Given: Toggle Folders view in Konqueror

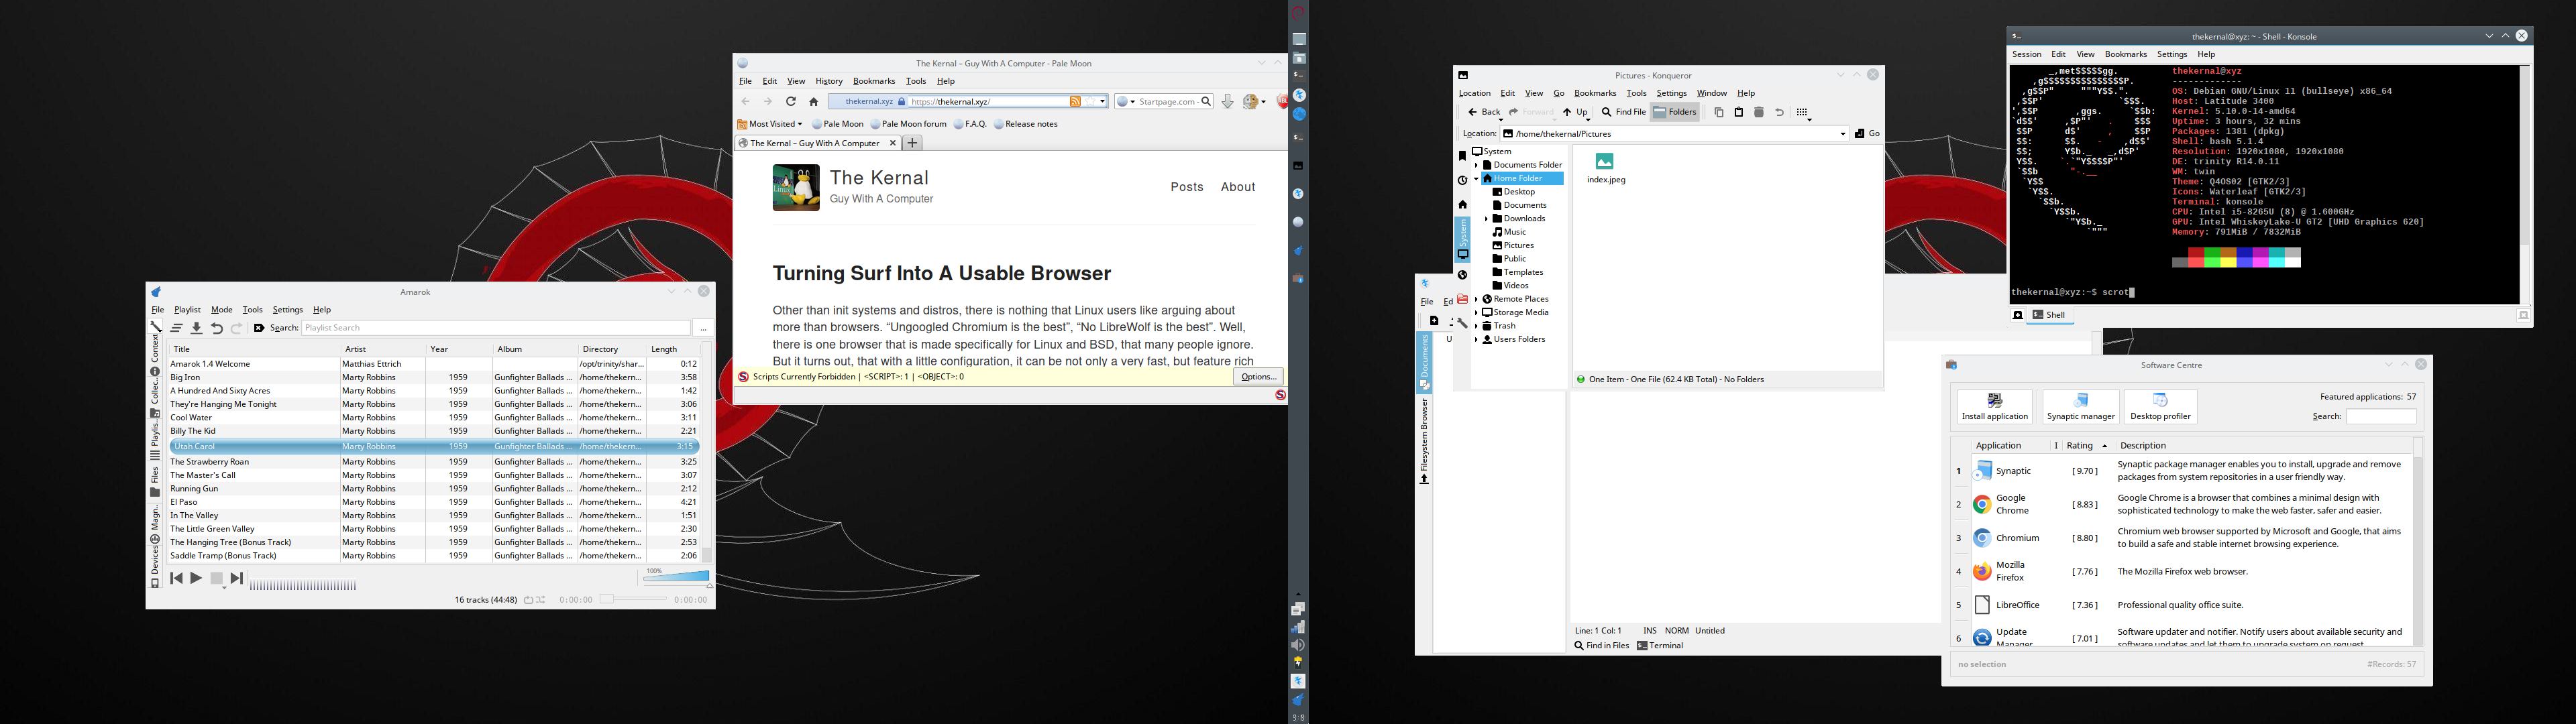Looking at the screenshot, I should tap(1675, 112).
